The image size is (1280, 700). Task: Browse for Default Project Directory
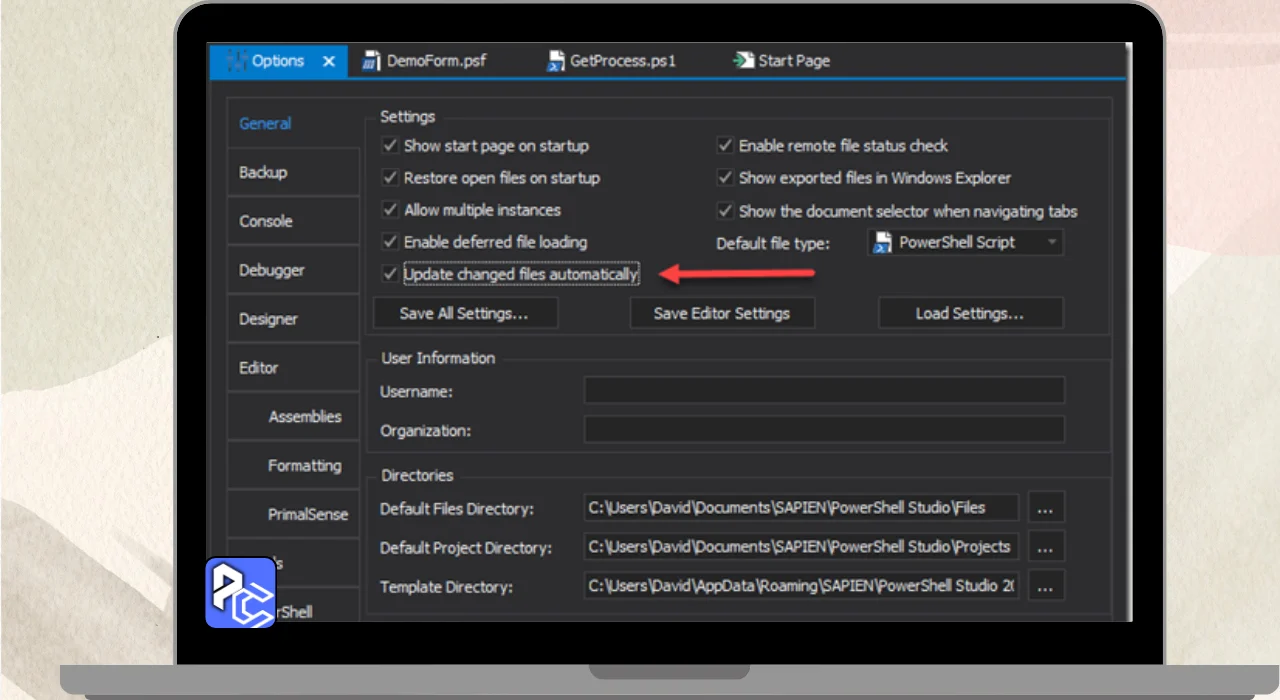coord(1045,548)
